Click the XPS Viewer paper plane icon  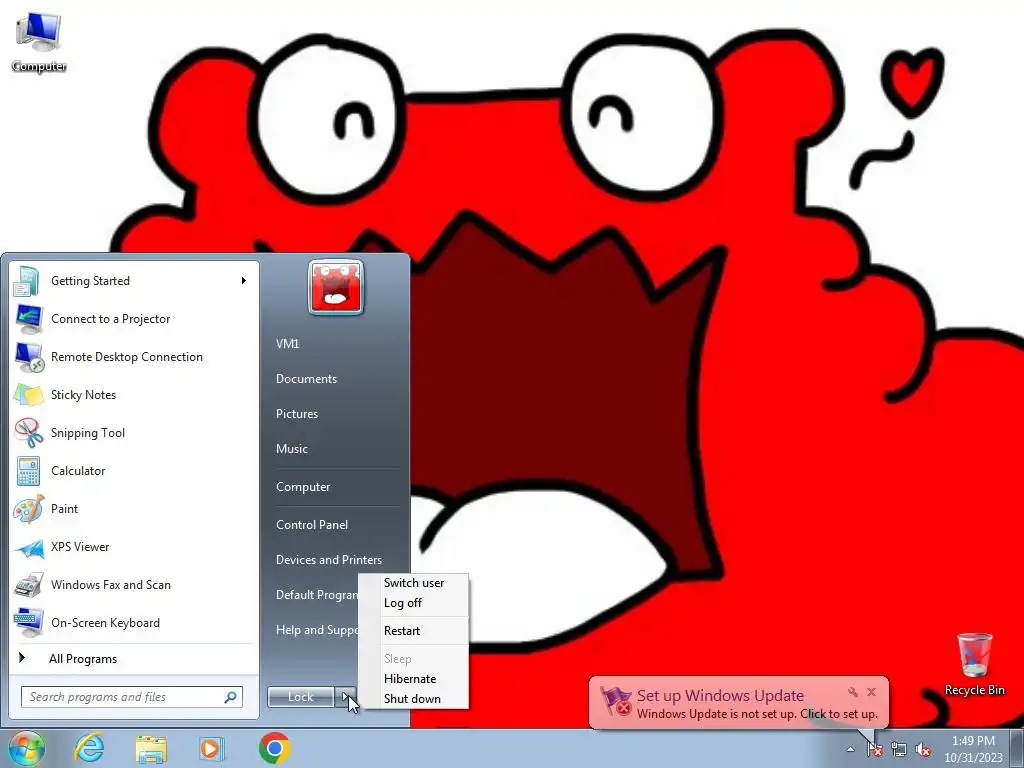pyautogui.click(x=27, y=547)
